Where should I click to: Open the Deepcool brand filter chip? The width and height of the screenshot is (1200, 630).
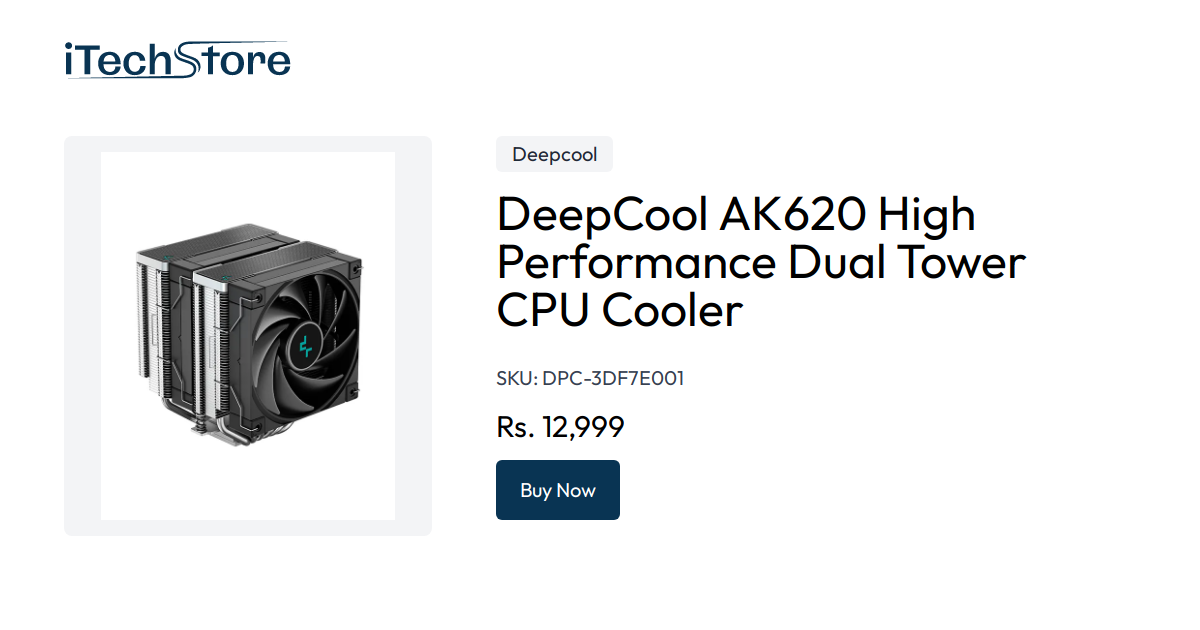554,154
